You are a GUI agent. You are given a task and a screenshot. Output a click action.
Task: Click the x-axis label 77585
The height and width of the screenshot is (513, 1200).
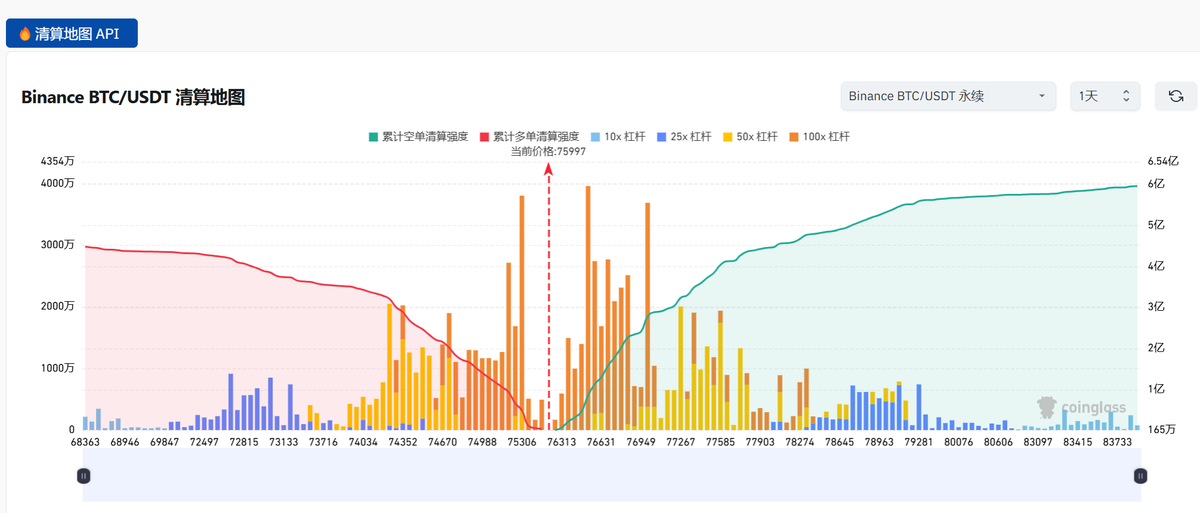[x=720, y=442]
